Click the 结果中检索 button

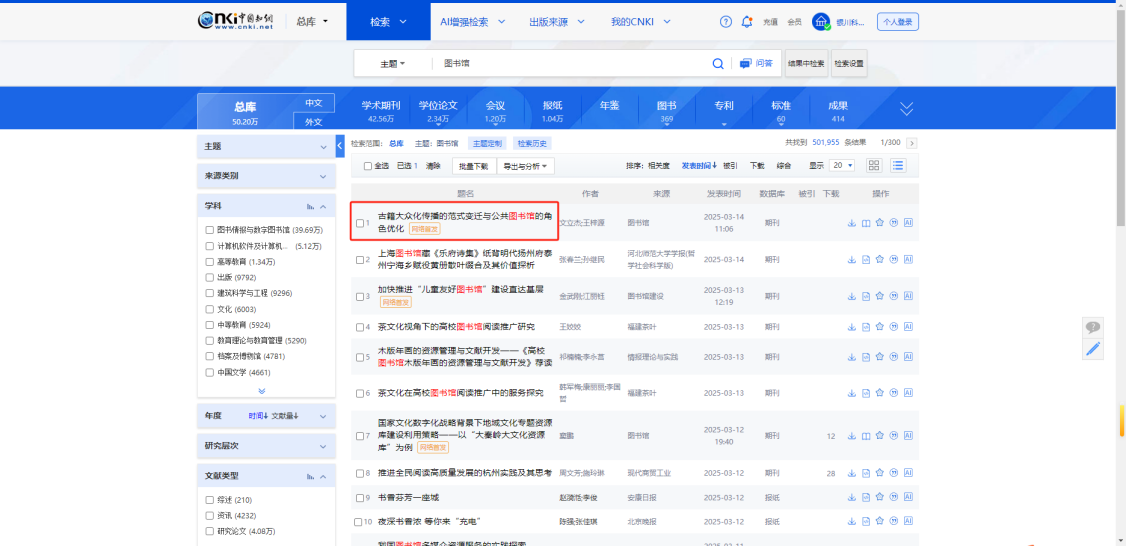pyautogui.click(x=806, y=63)
